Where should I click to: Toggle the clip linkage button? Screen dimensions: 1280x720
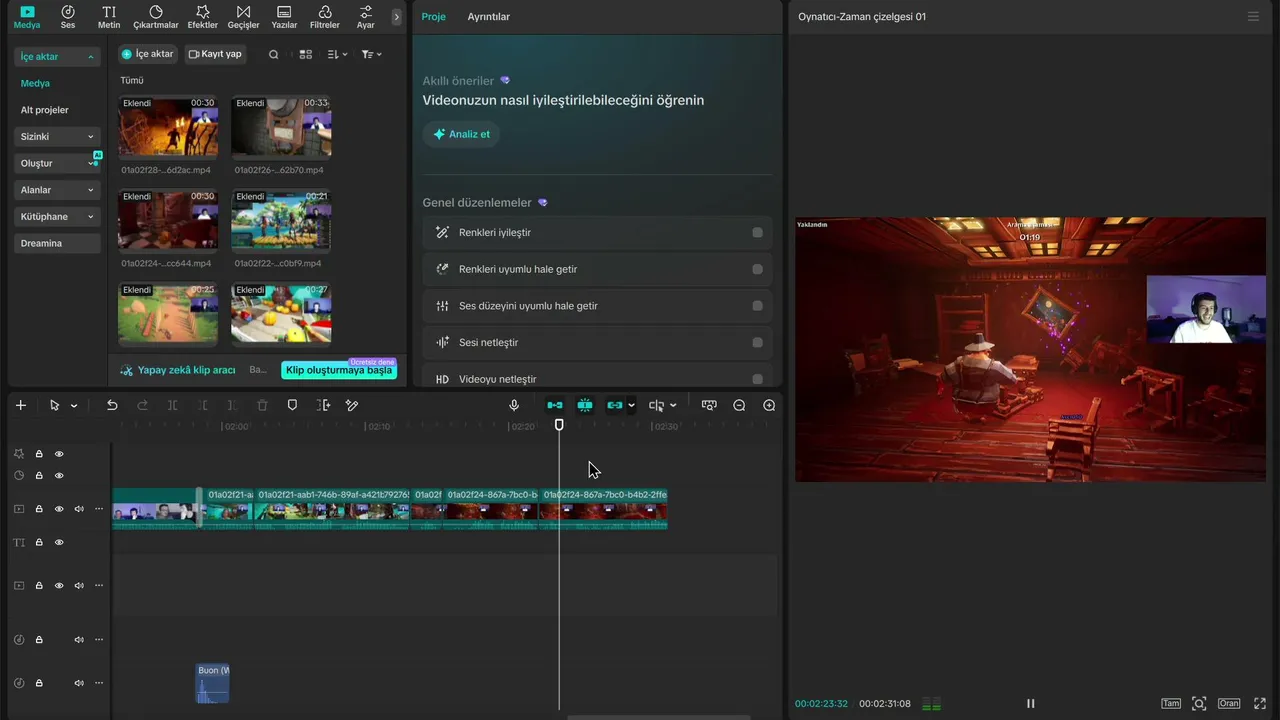[x=615, y=405]
